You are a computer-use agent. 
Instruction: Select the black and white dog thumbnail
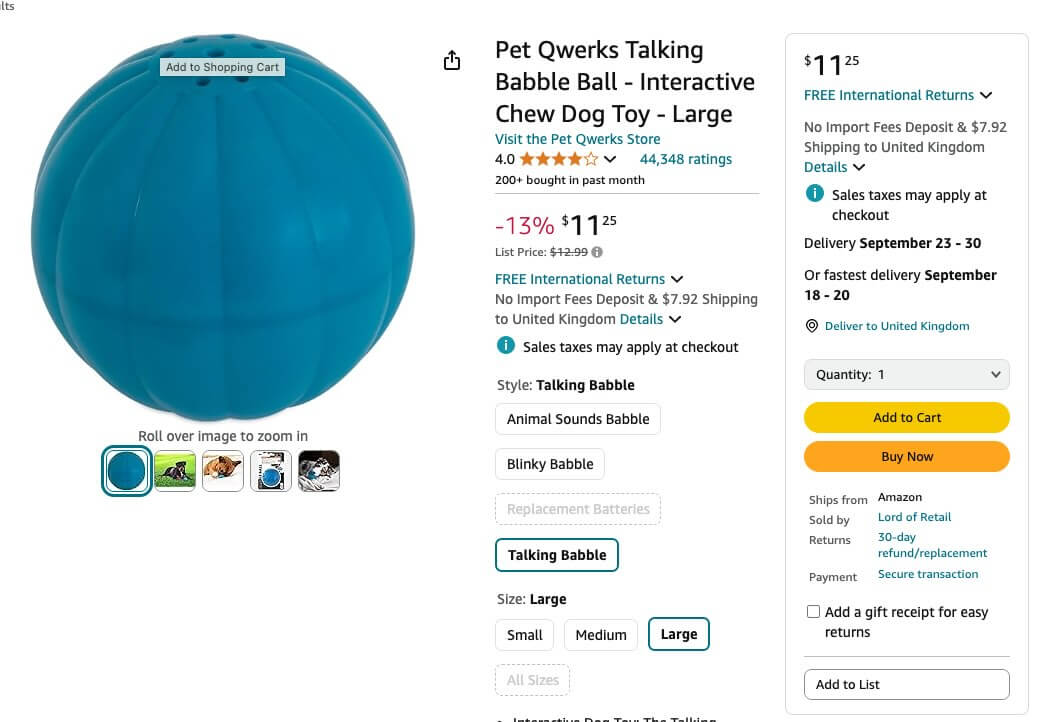click(319, 471)
